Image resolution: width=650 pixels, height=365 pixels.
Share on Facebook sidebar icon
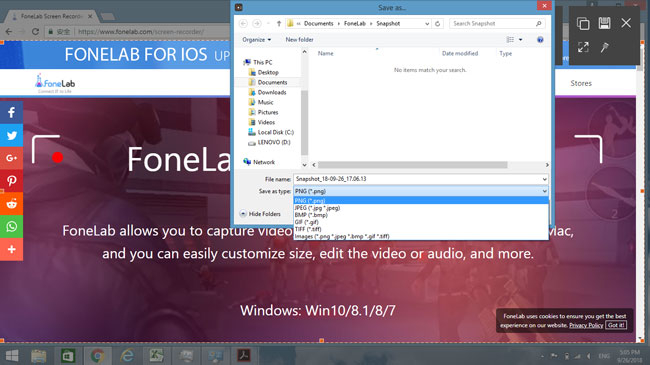[12, 112]
